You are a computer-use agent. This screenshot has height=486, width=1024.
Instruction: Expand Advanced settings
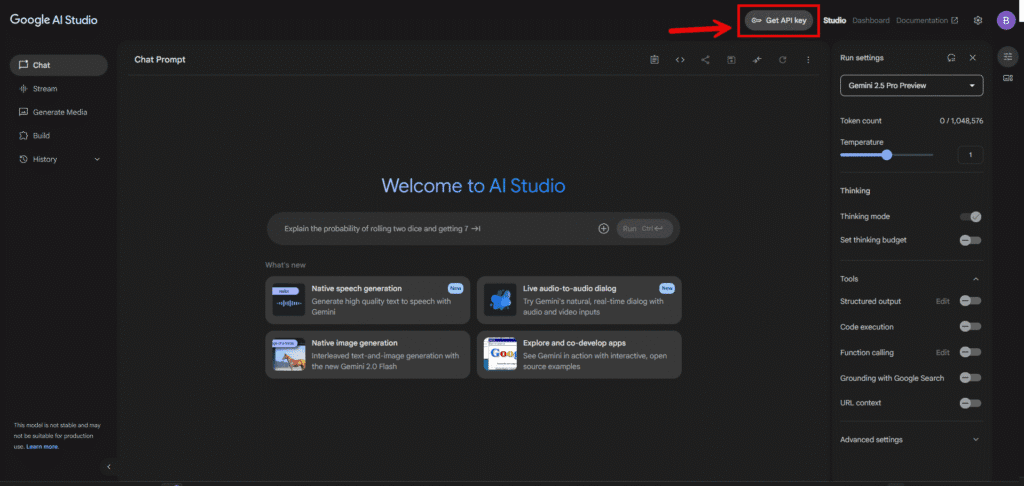[910, 440]
